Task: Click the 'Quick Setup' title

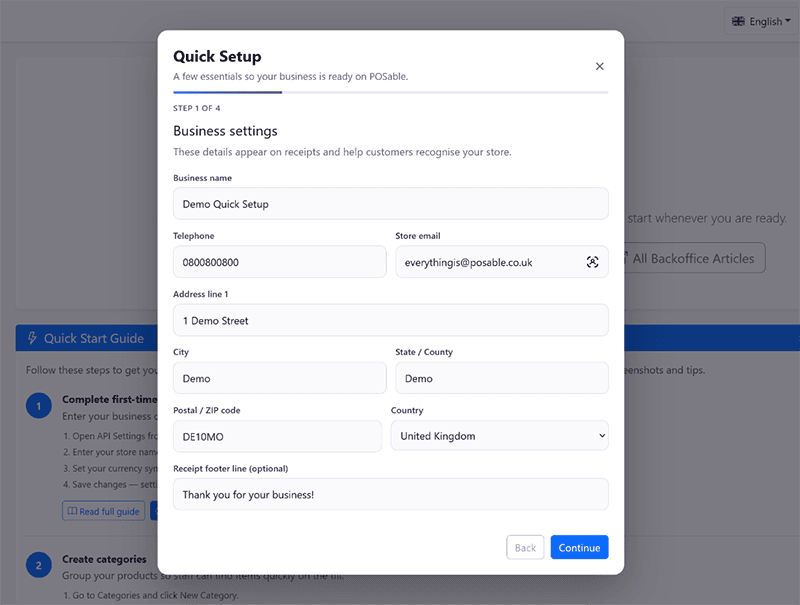Action: (217, 56)
